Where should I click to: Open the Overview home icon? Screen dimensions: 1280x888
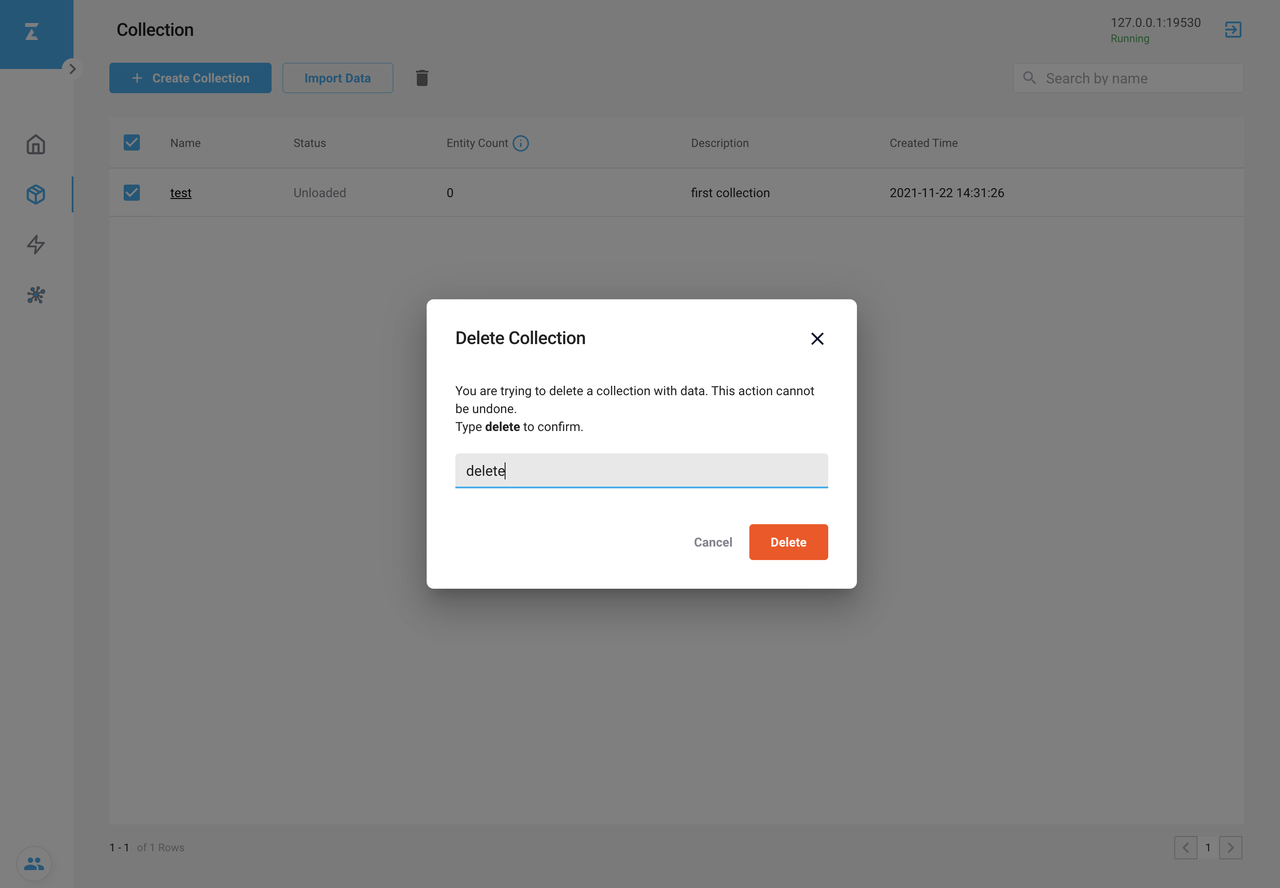(x=36, y=144)
